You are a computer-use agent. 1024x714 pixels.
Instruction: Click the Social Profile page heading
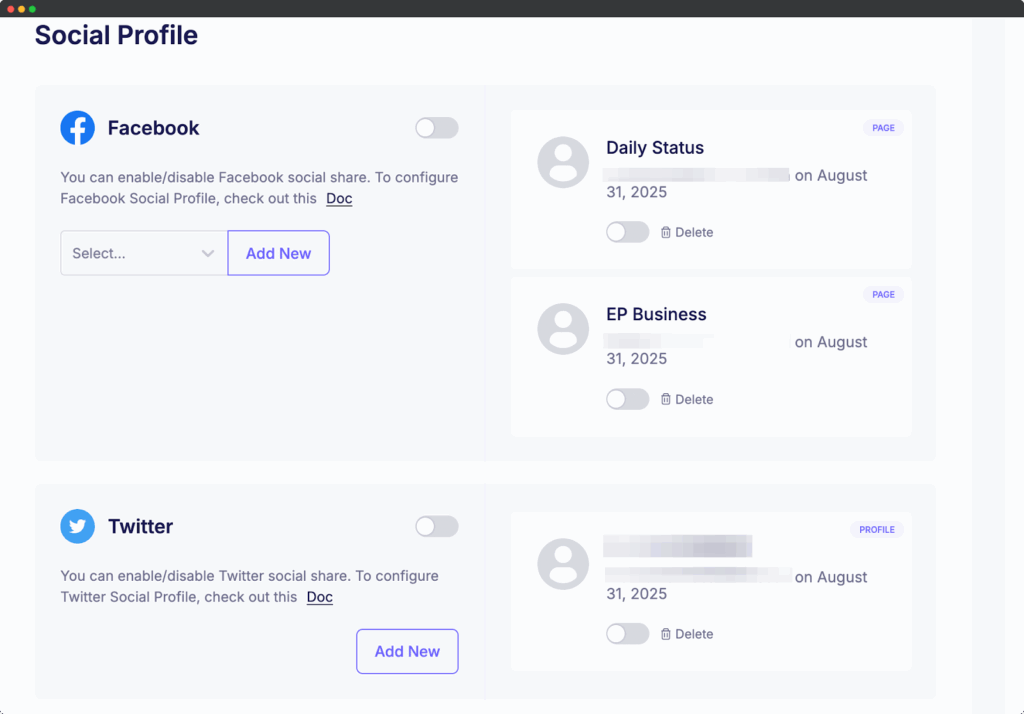tap(116, 35)
